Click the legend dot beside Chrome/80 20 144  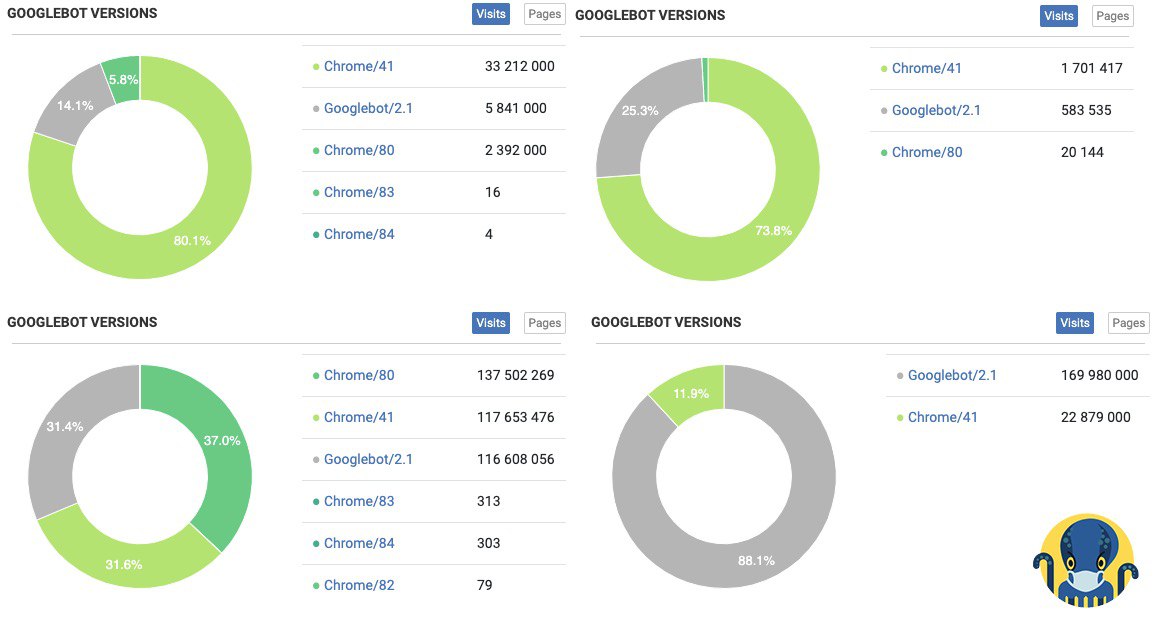click(884, 153)
